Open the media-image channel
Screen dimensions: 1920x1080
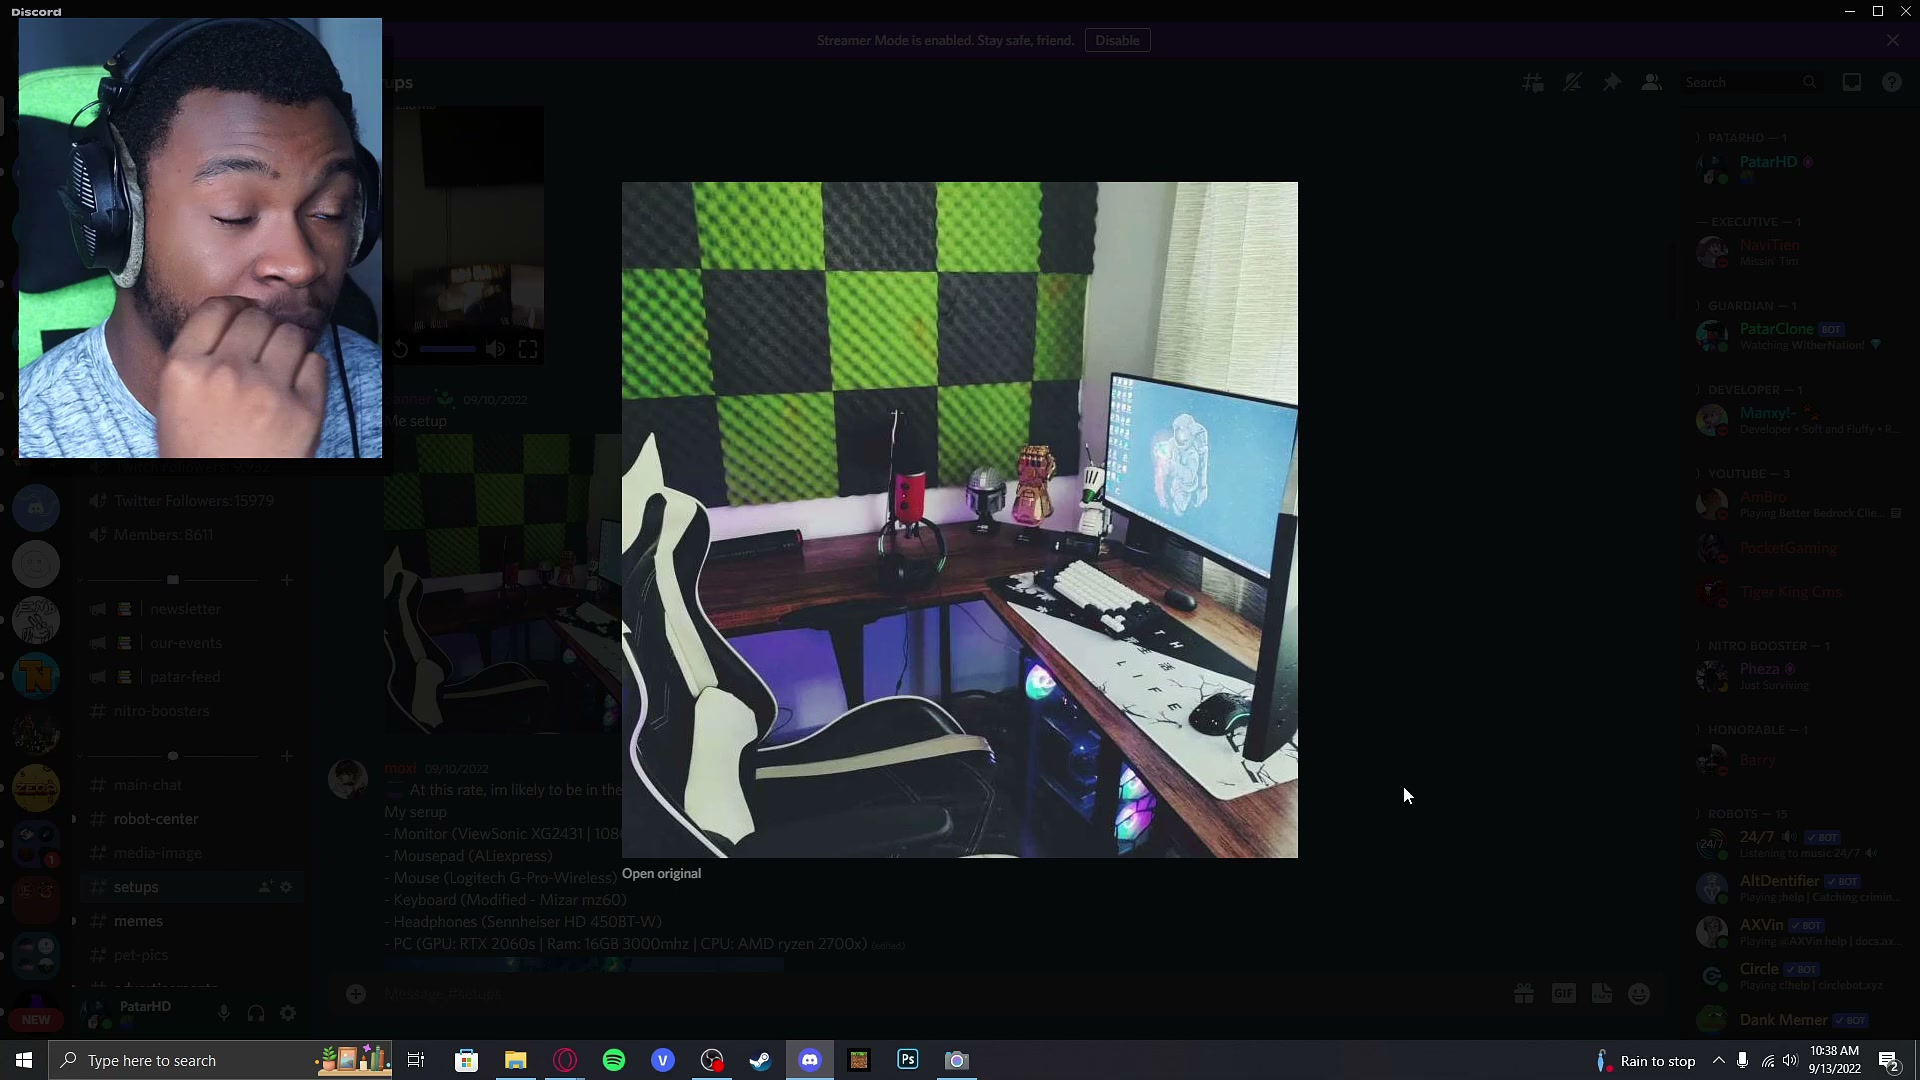click(x=190, y=853)
